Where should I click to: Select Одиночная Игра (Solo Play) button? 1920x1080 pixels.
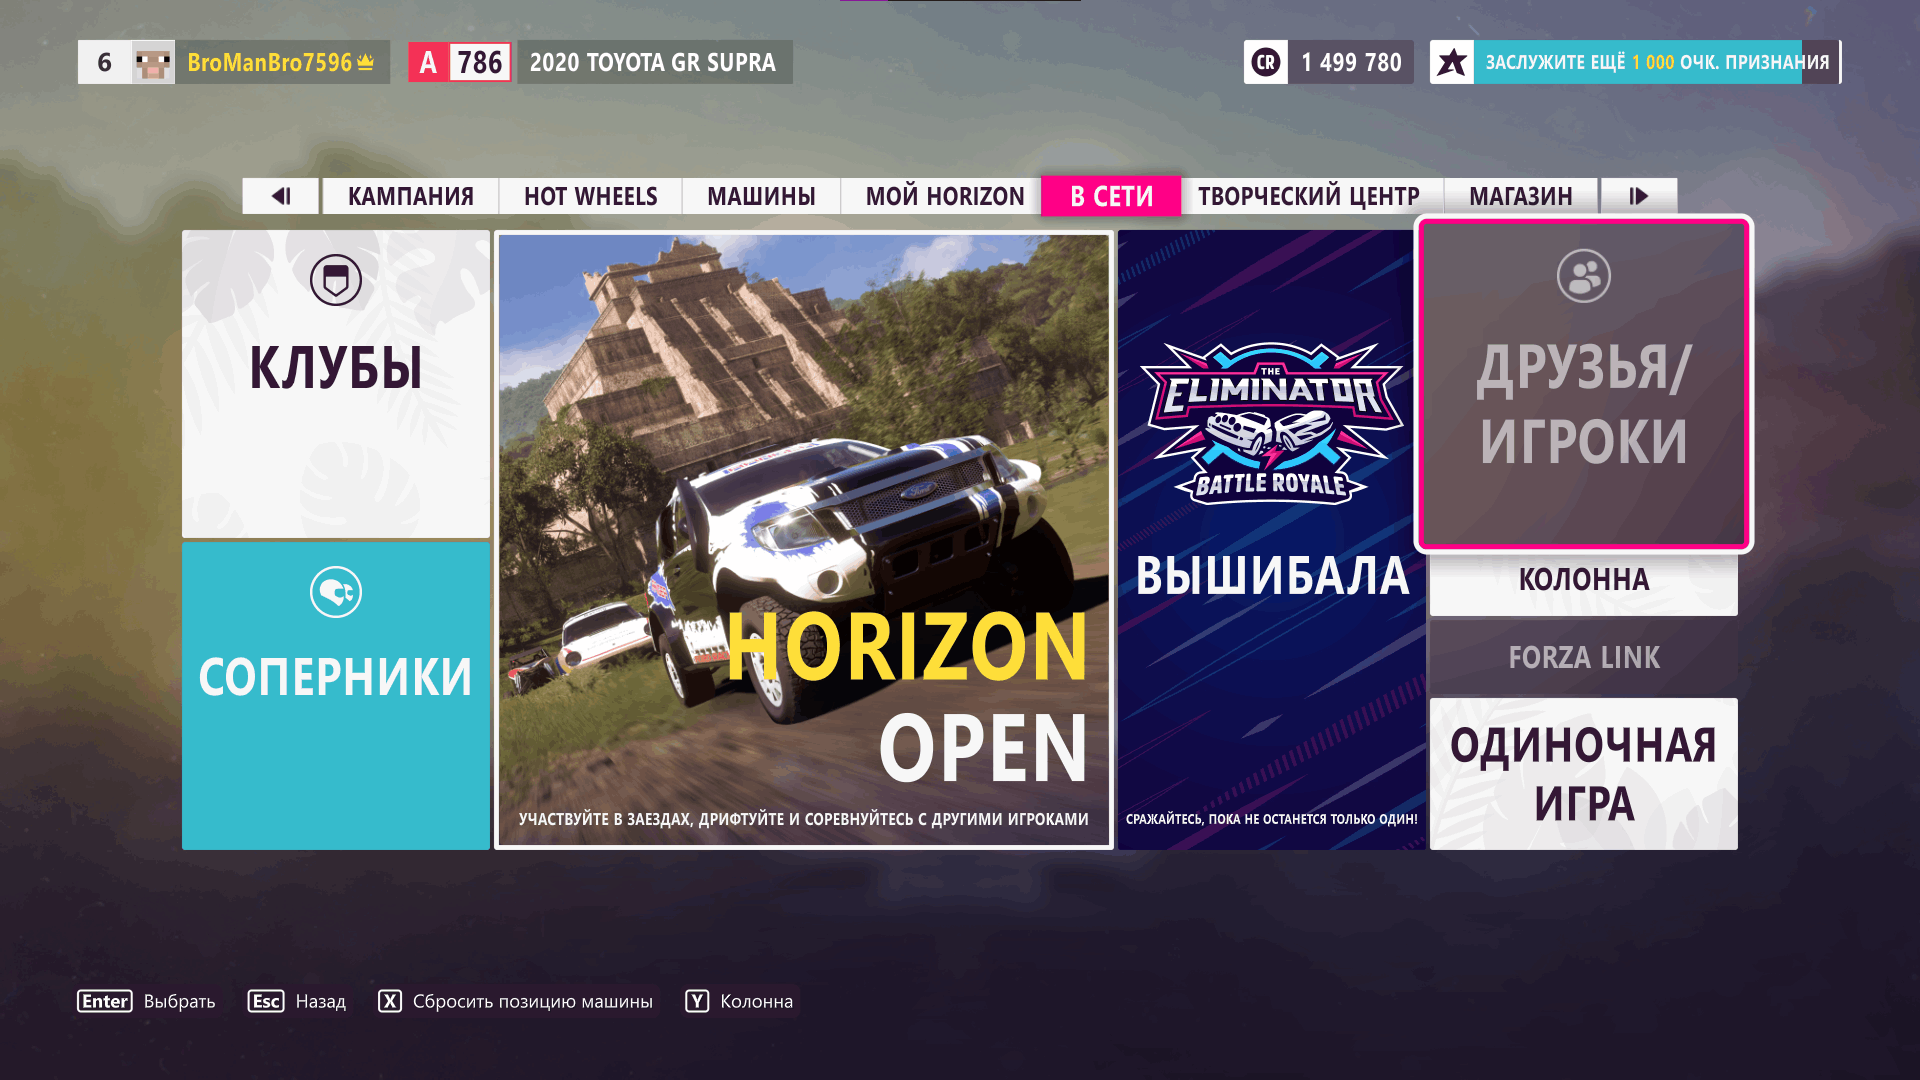point(1584,777)
